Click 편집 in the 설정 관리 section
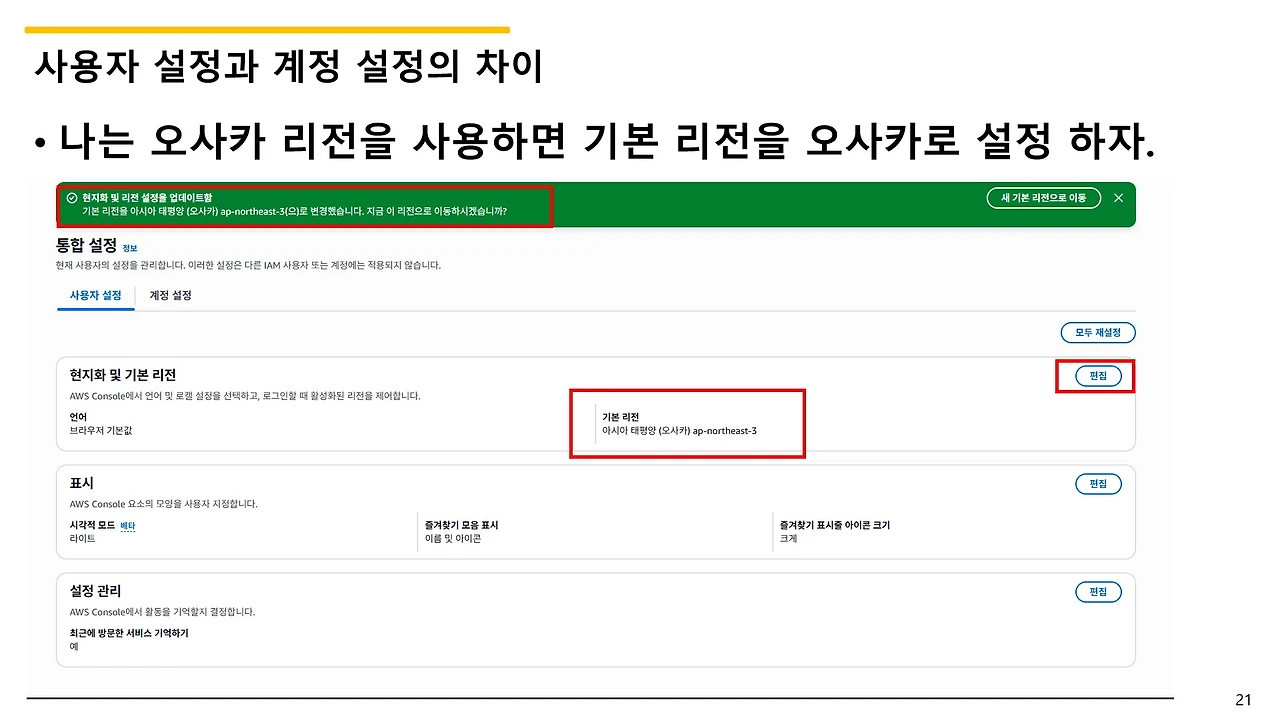1280x720 pixels. point(1097,591)
